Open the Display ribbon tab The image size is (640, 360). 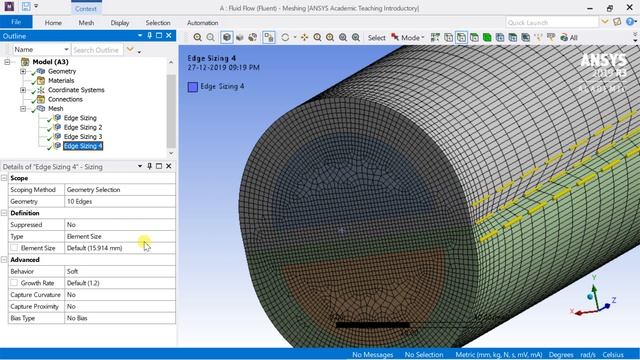(x=120, y=23)
